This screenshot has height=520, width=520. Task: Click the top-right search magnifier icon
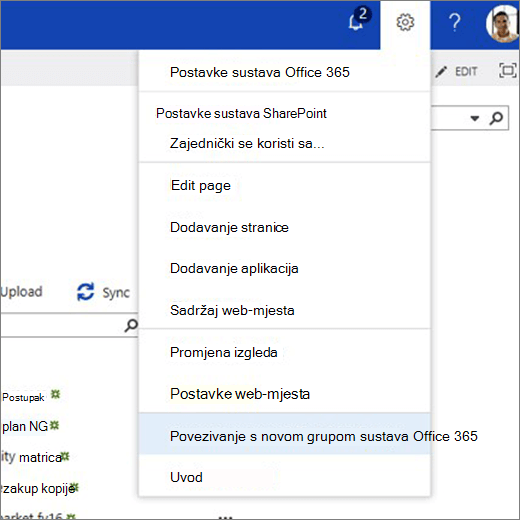click(496, 118)
